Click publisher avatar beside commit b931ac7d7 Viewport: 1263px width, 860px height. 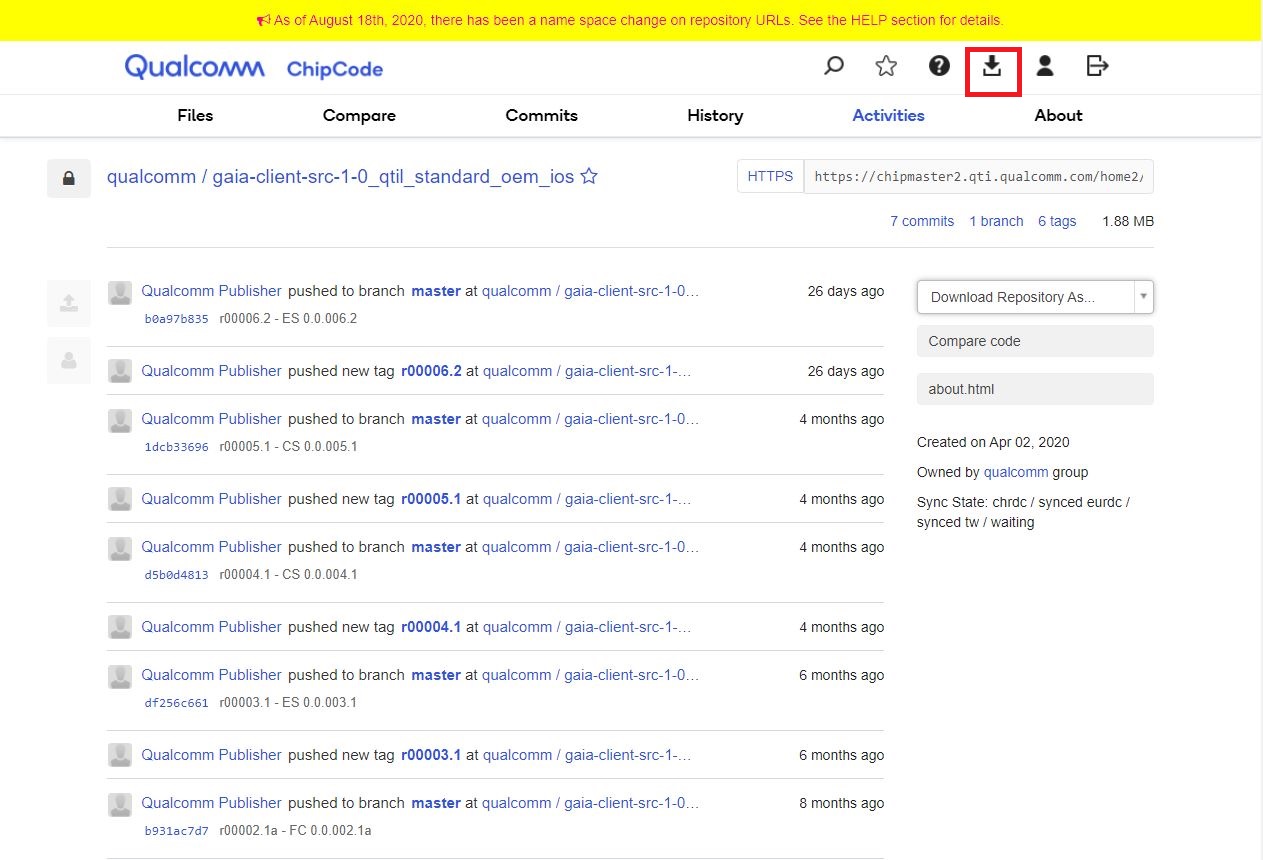[x=120, y=804]
